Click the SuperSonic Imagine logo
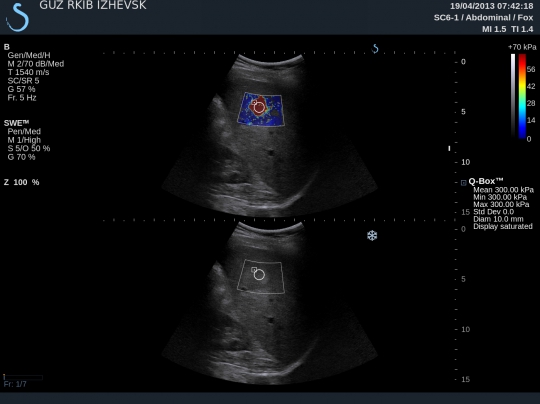The image size is (540, 404). click(17, 17)
